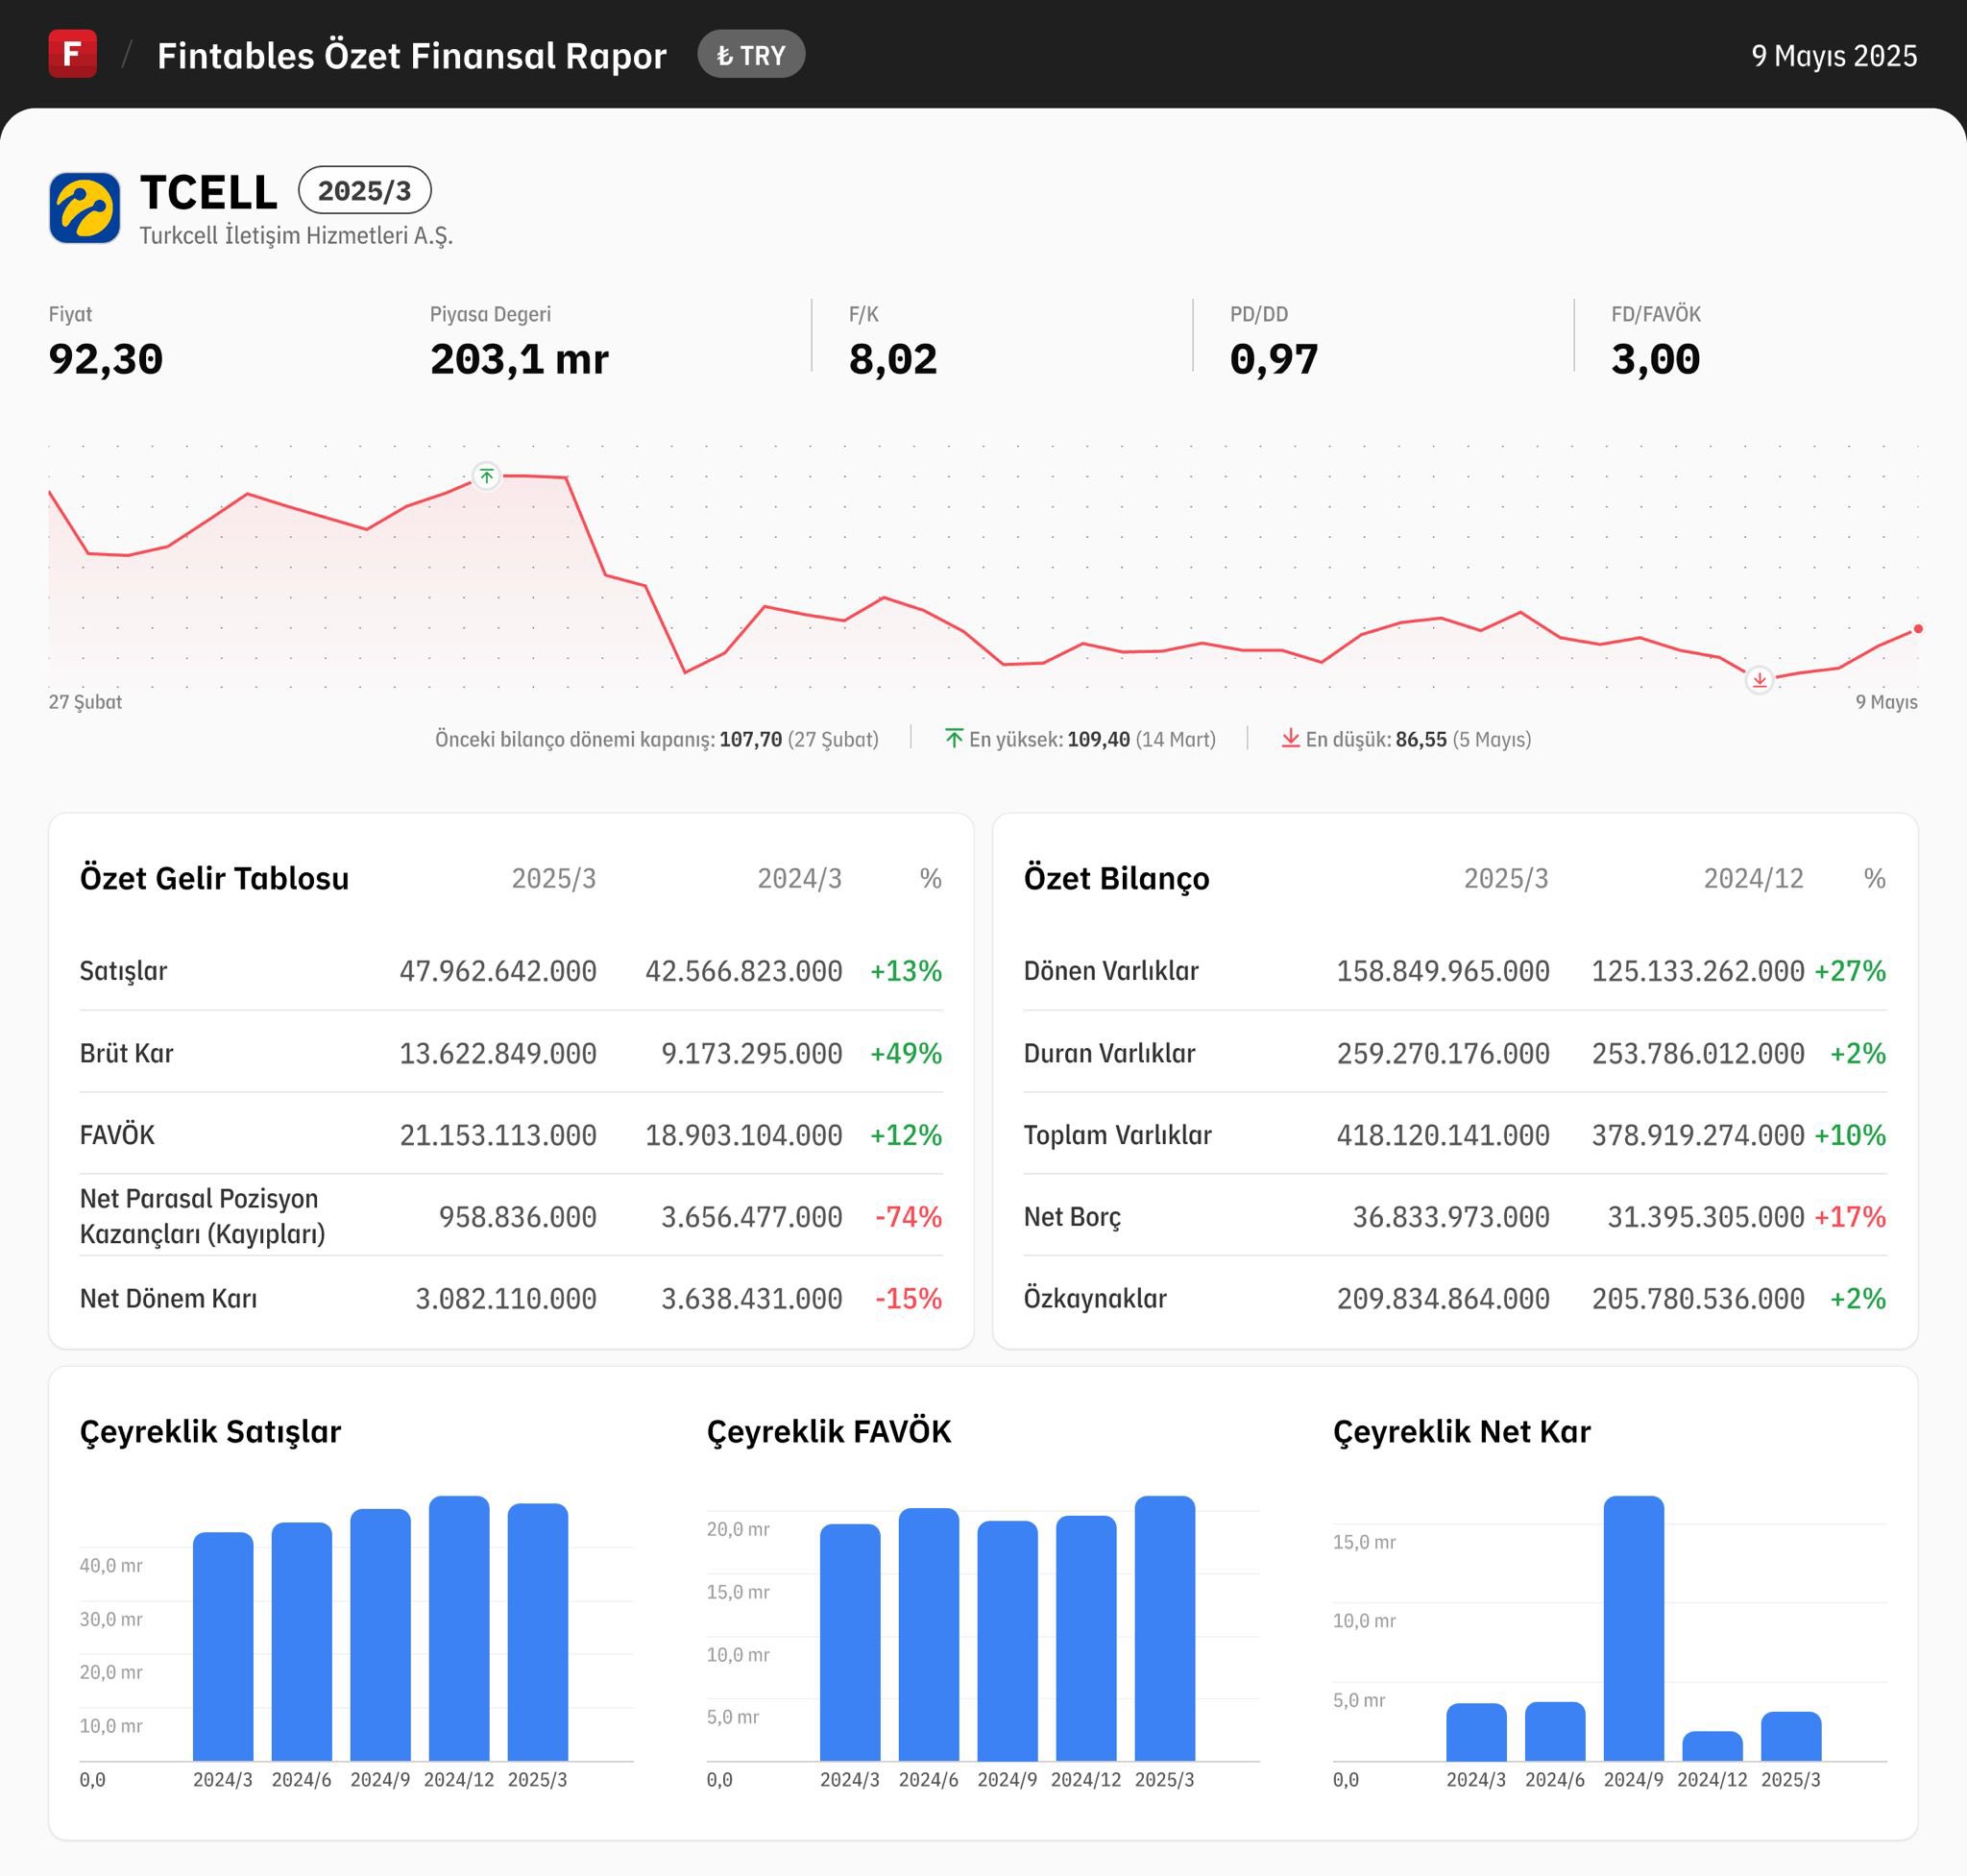Click the -74% change value
This screenshot has width=1967, height=1876.
(909, 1217)
